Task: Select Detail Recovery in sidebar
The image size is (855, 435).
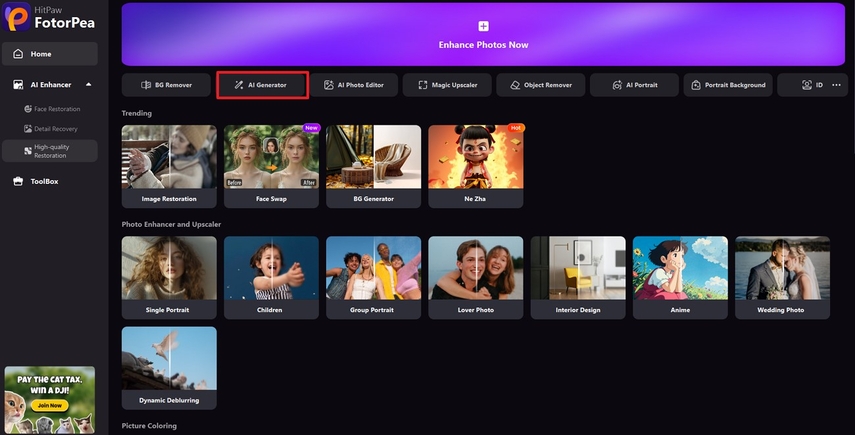Action: tap(50, 129)
